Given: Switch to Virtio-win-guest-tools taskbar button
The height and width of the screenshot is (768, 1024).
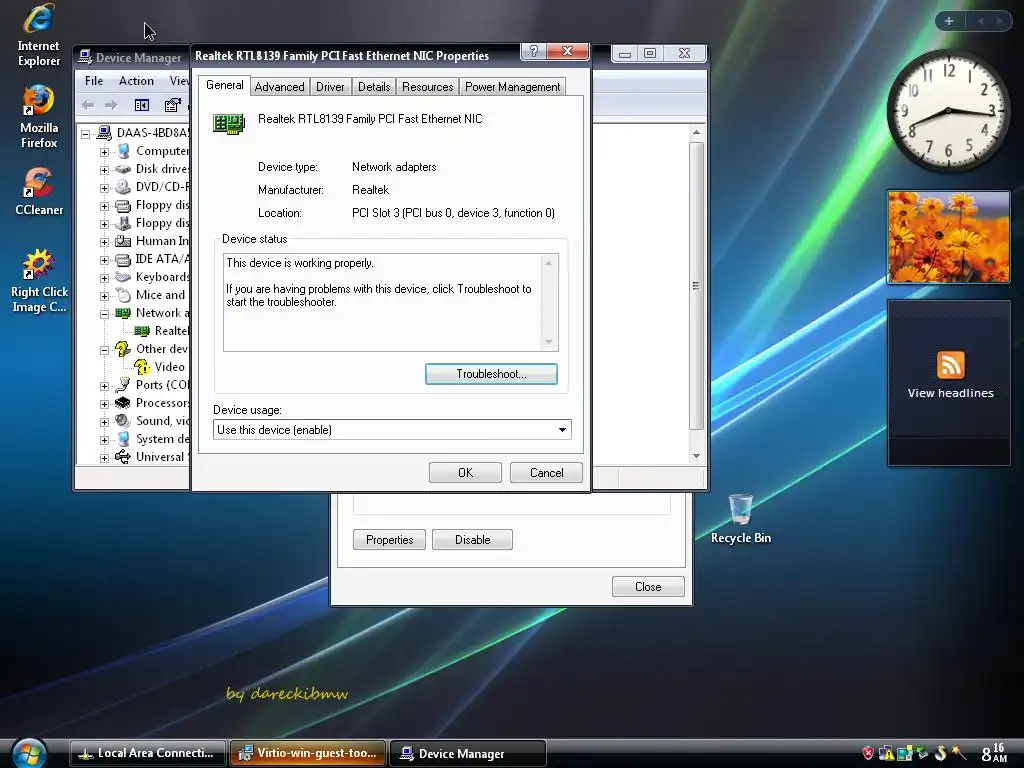Looking at the screenshot, I should (308, 754).
